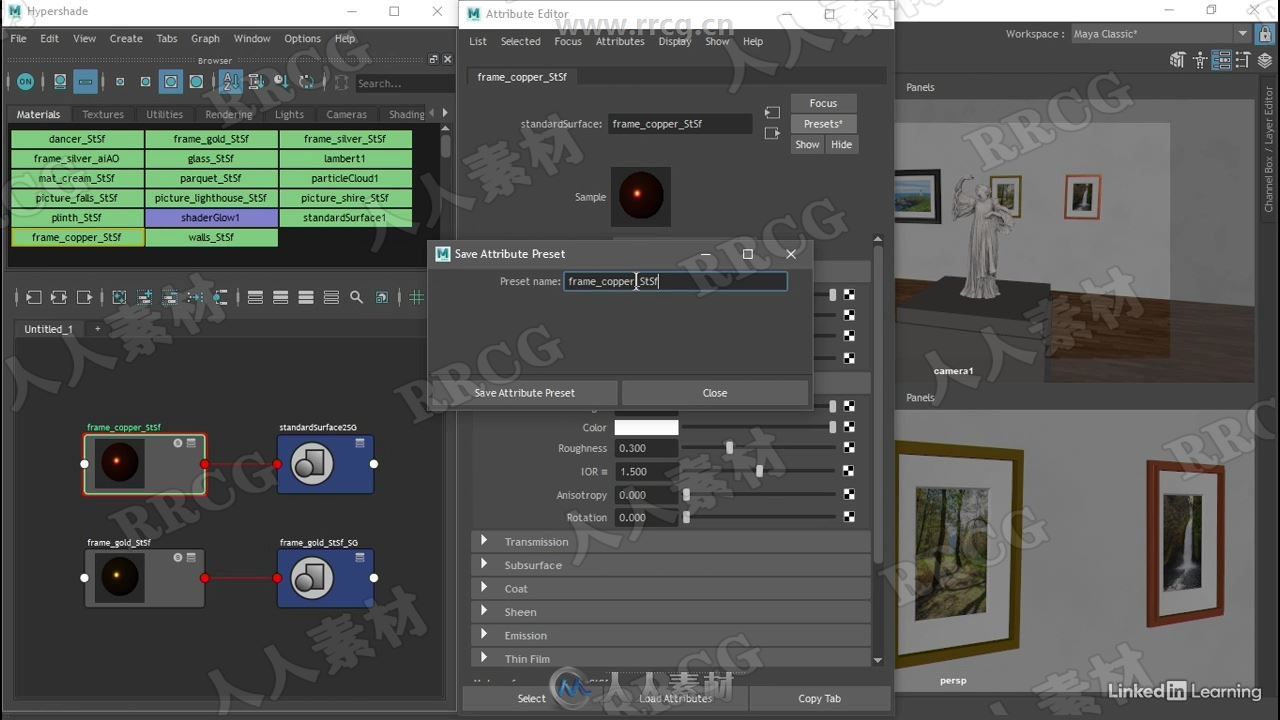
Task: Click the add selected nodes to graph icon
Action: click(144, 297)
